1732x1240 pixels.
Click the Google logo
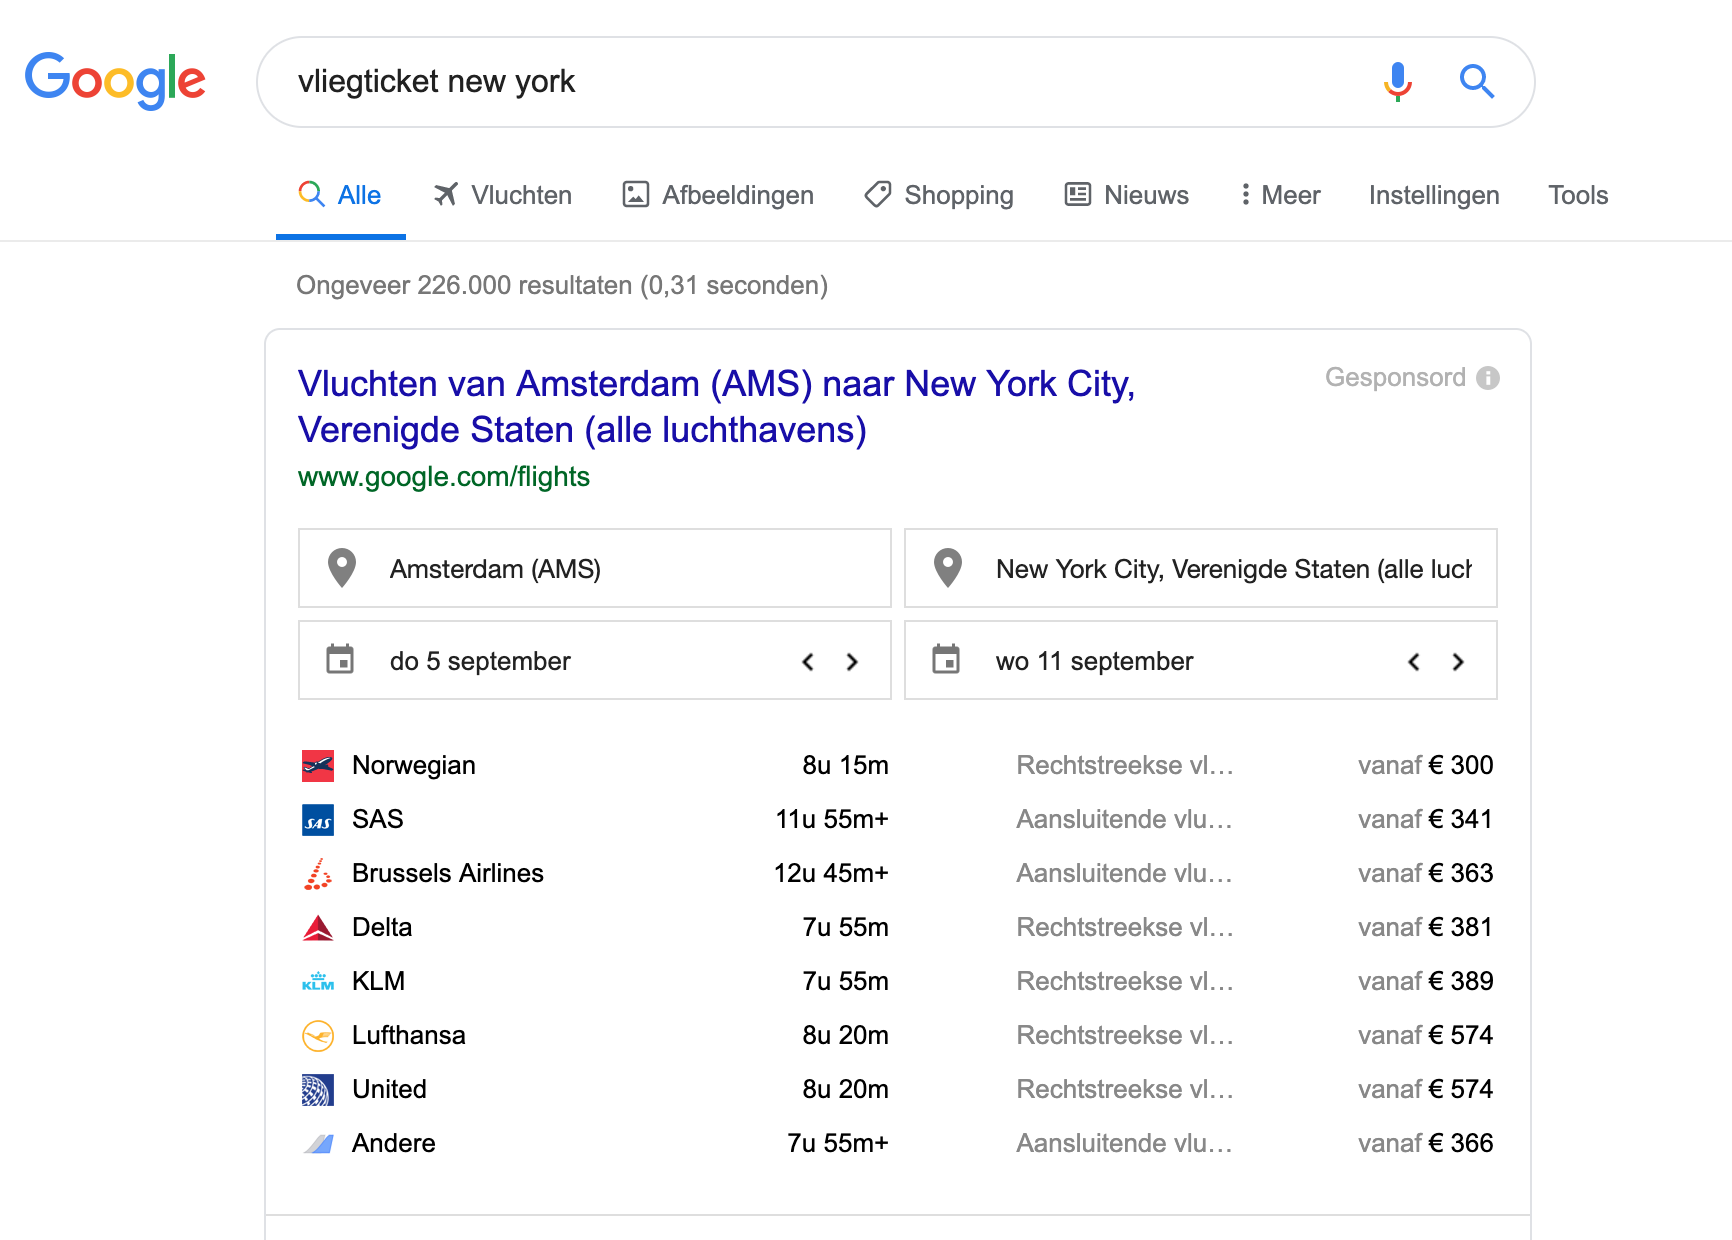tap(115, 80)
